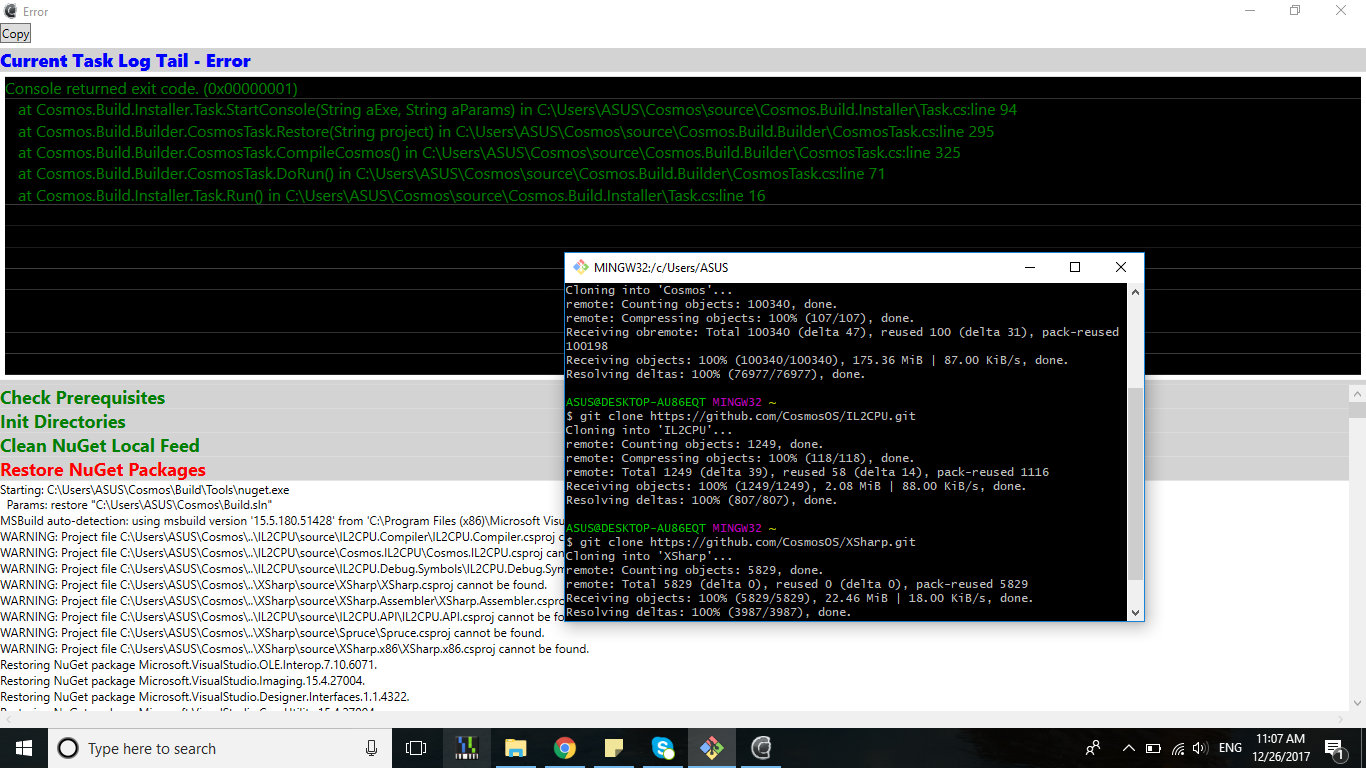Close the MINGW32 terminal window

1121,267
